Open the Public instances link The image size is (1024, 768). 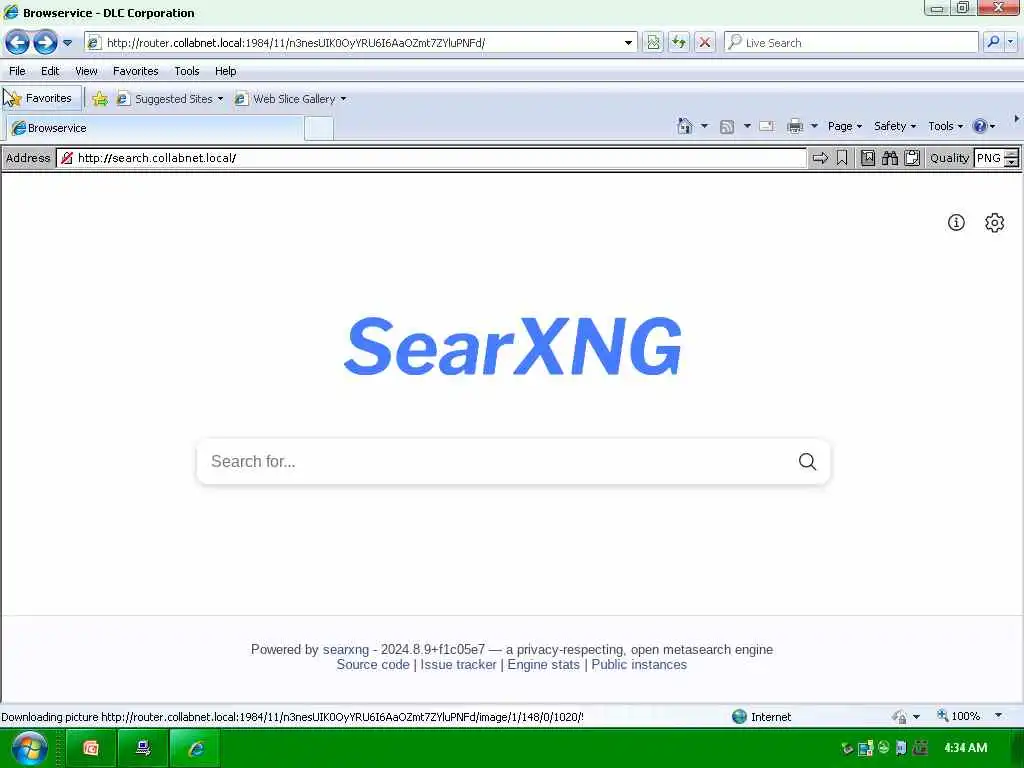click(639, 665)
